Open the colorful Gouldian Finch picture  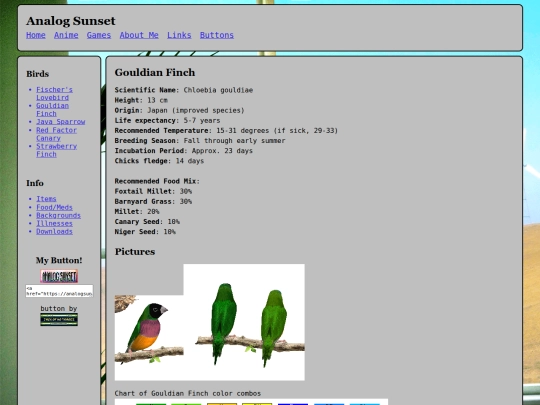pyautogui.click(x=149, y=338)
